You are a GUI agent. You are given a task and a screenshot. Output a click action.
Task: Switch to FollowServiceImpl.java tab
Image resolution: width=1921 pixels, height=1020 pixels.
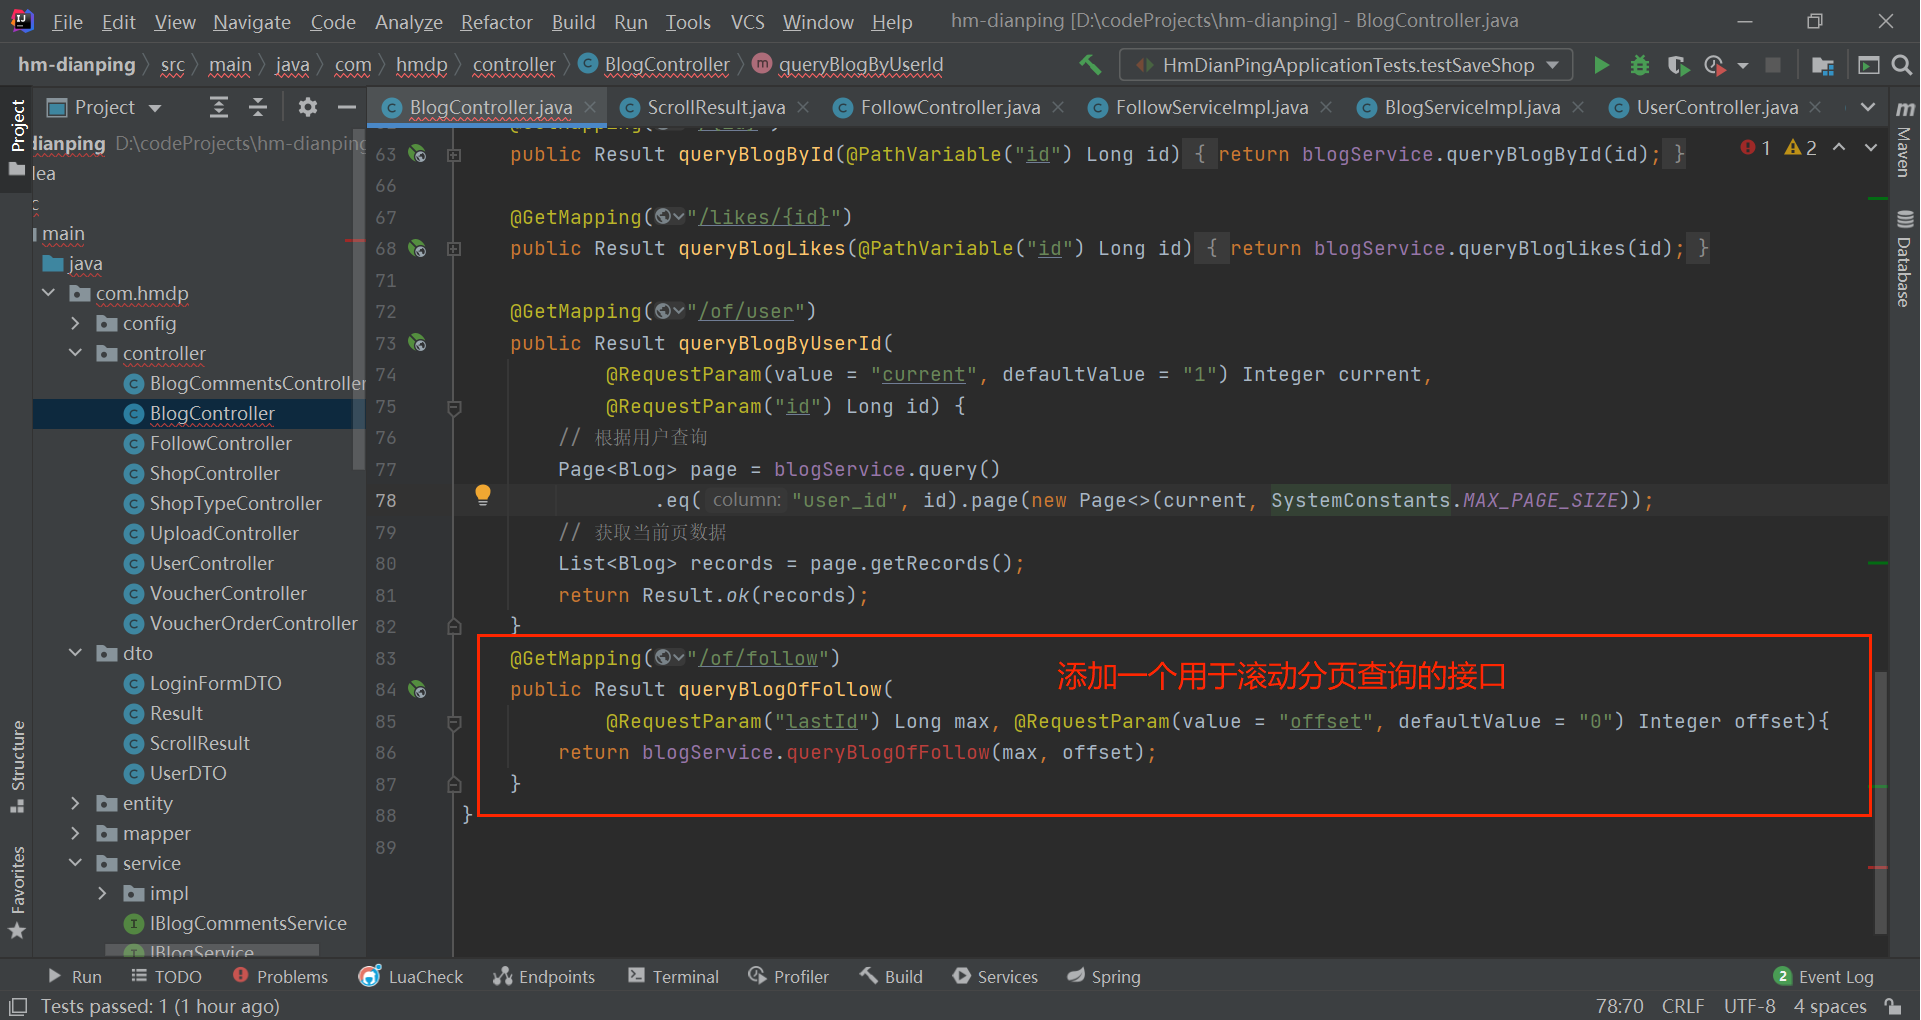coord(1211,107)
